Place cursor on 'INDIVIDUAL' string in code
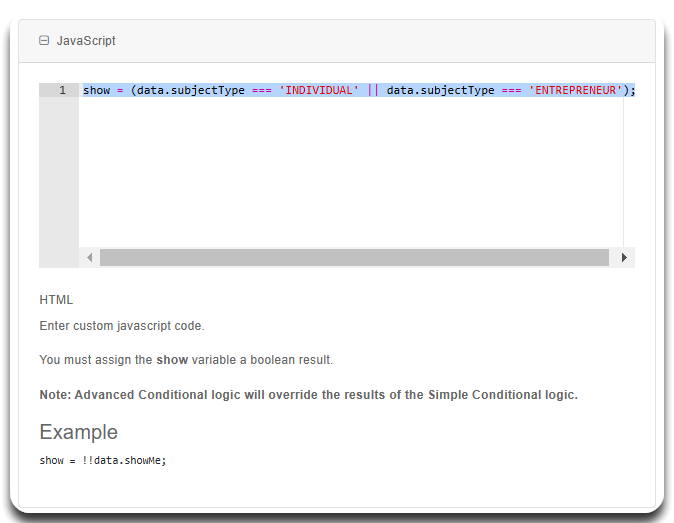The image size is (674, 523). [318, 90]
